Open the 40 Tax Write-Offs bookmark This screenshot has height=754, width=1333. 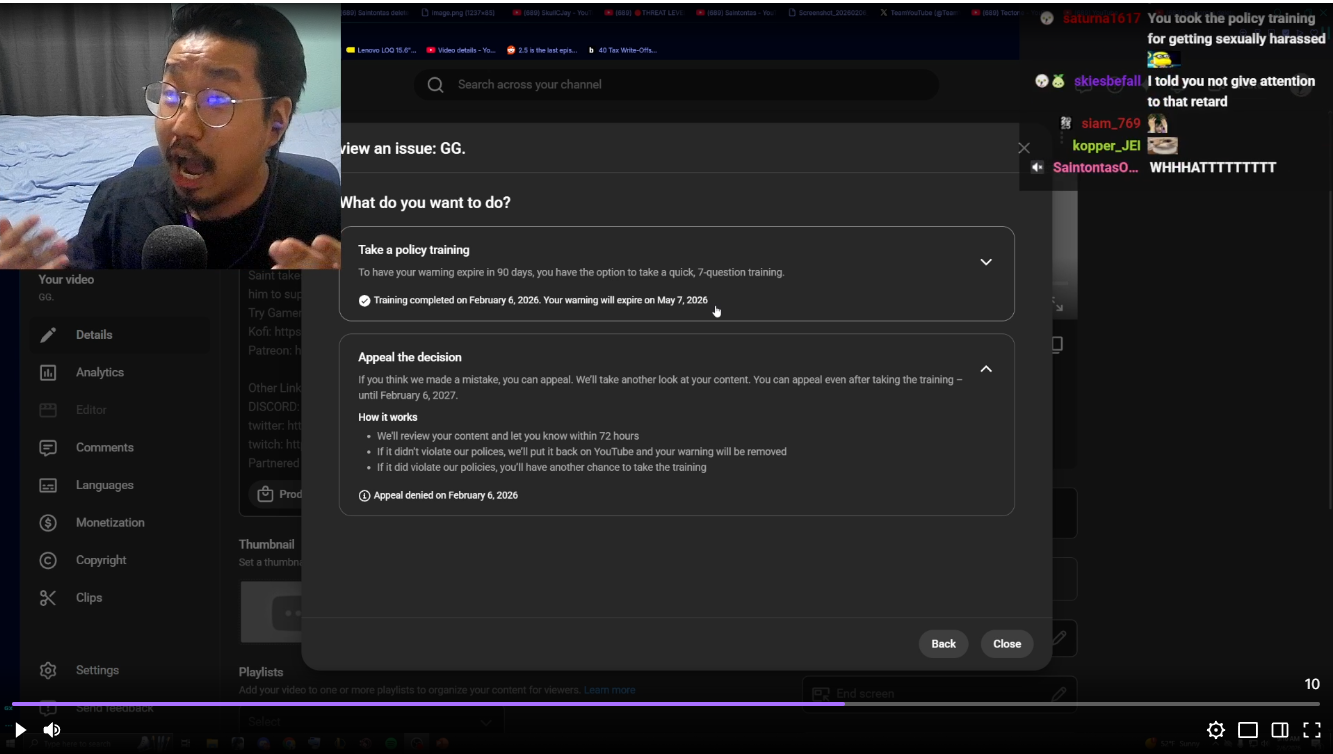(x=622, y=50)
